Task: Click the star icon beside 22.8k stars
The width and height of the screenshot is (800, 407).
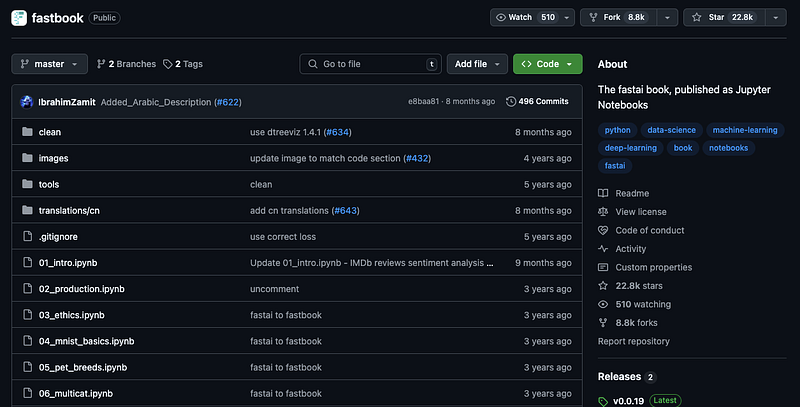Action: click(x=603, y=286)
